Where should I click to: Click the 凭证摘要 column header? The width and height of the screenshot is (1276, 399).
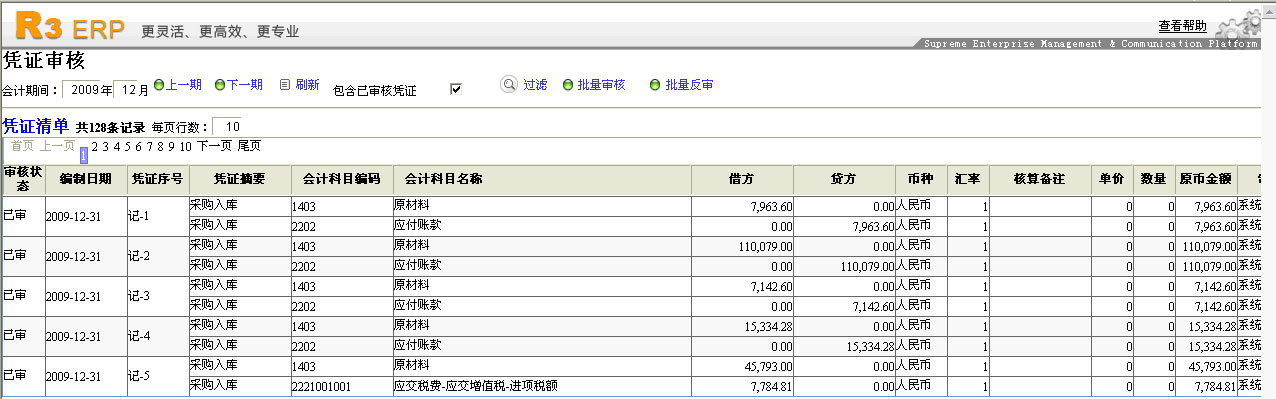coord(240,180)
